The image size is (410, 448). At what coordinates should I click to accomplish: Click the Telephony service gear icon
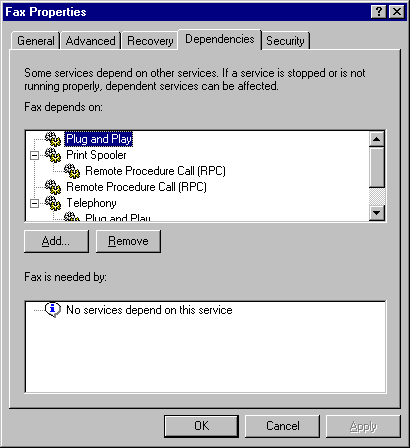click(x=53, y=203)
